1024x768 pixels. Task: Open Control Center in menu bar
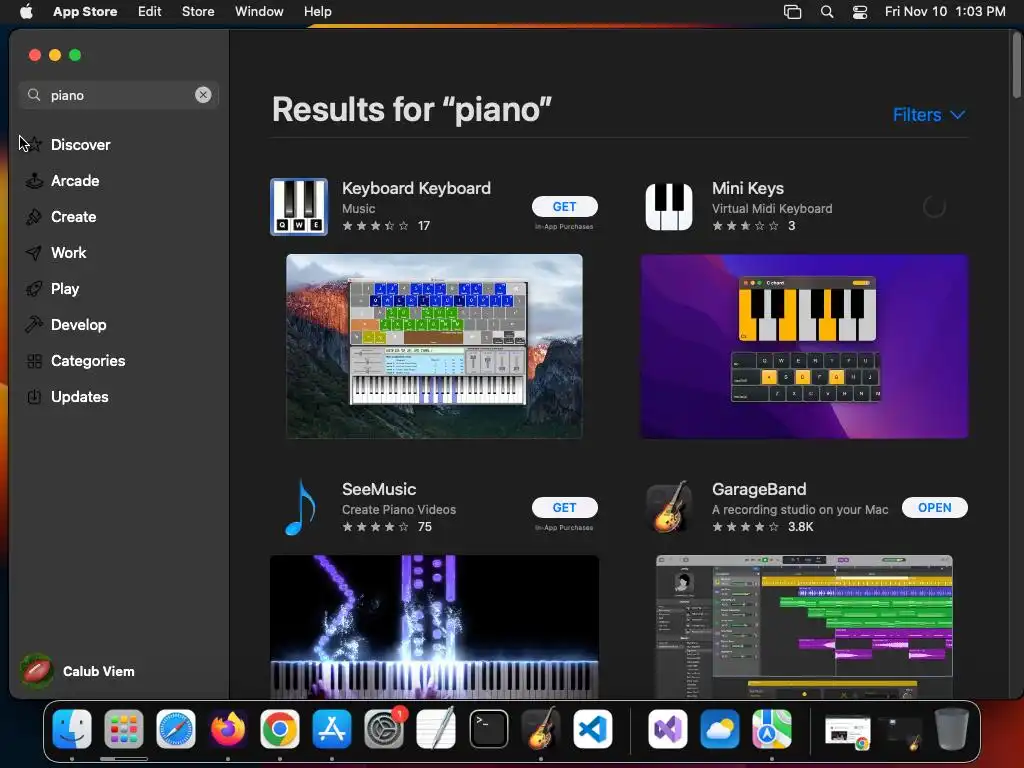coord(860,12)
